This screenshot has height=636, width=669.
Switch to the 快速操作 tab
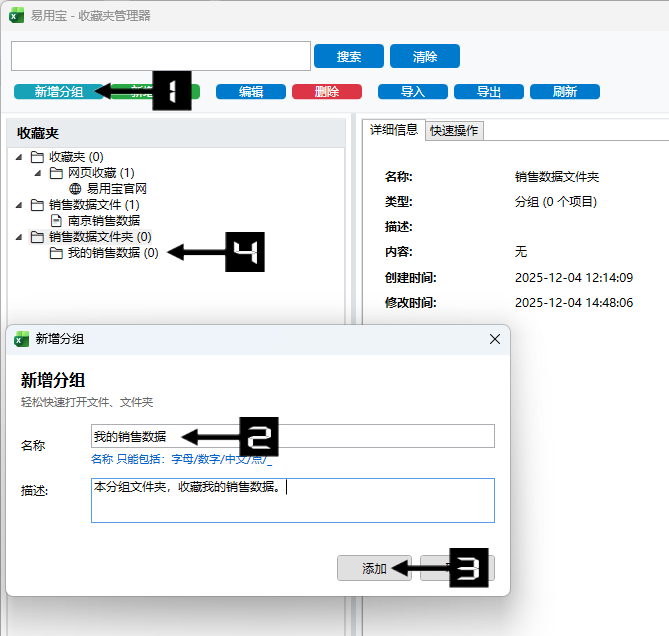(454, 130)
